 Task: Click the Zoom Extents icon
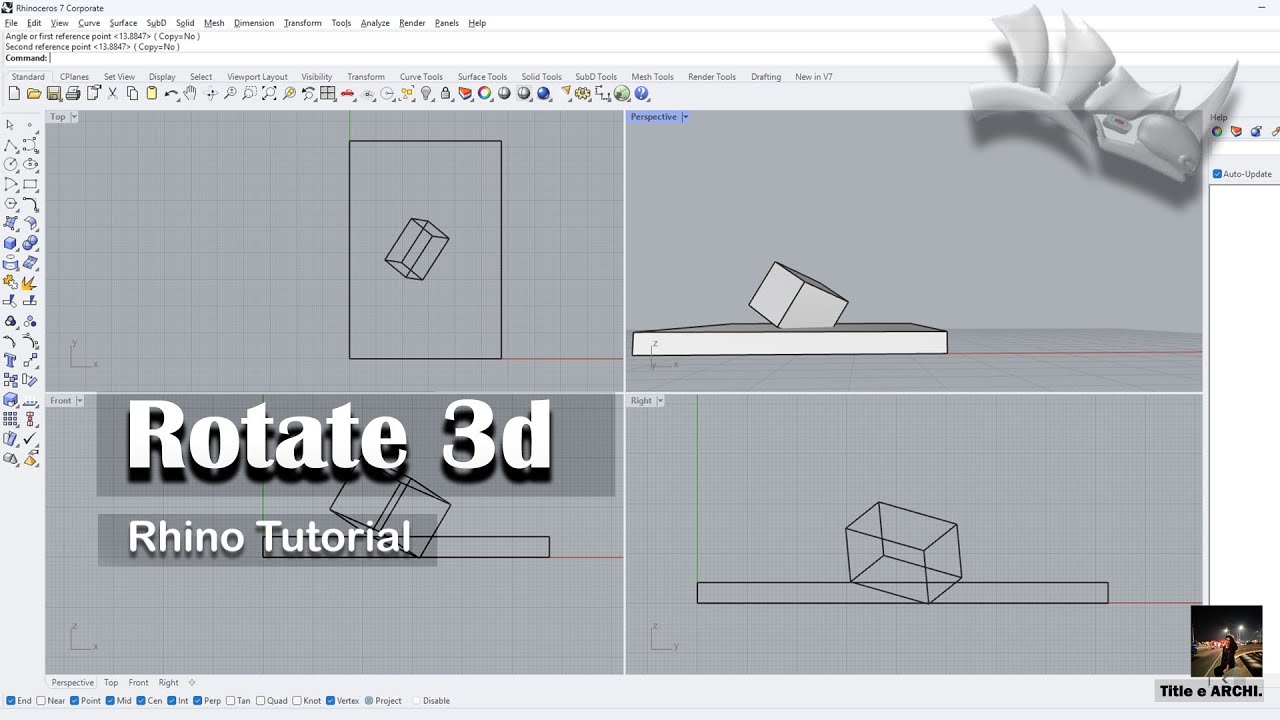click(269, 93)
